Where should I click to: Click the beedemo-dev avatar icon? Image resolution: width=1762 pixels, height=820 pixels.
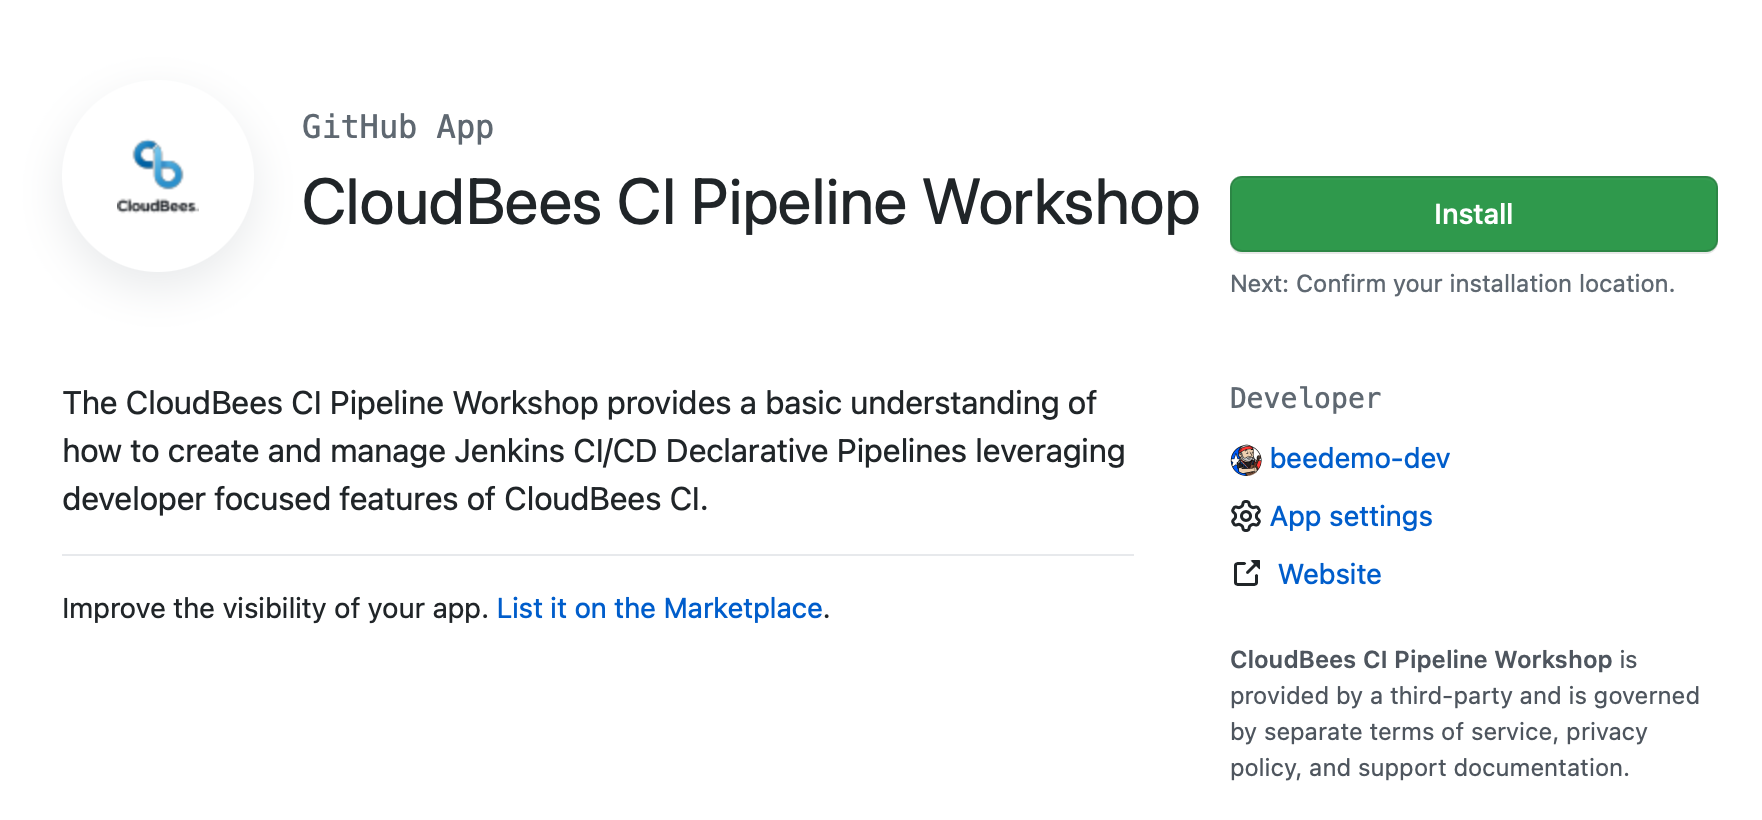(x=1246, y=459)
